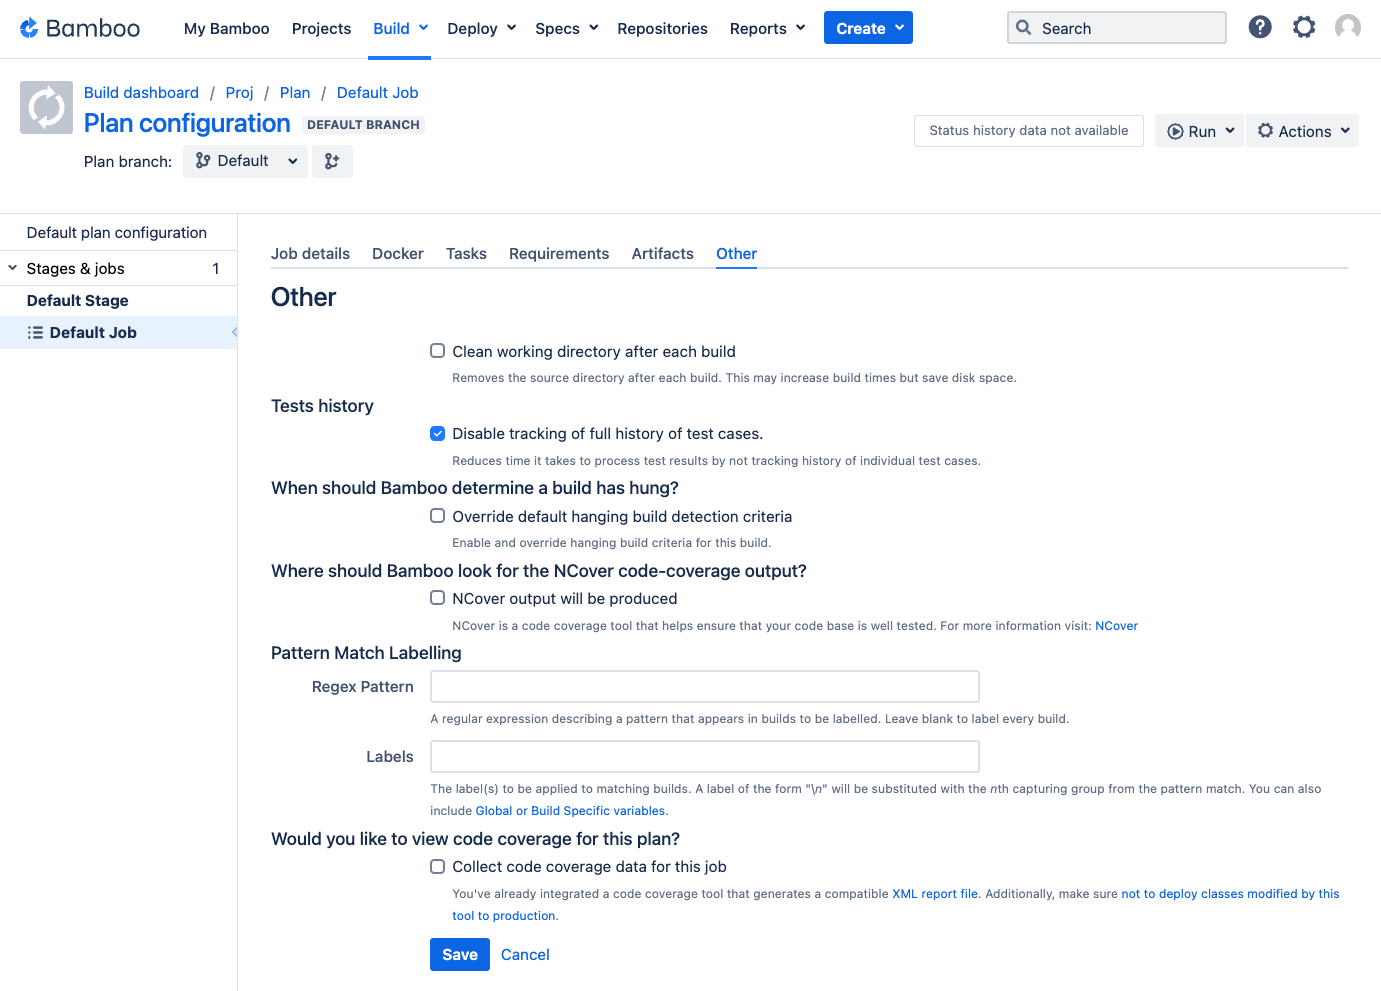
Task: Select the Other tab
Action: pos(736,254)
